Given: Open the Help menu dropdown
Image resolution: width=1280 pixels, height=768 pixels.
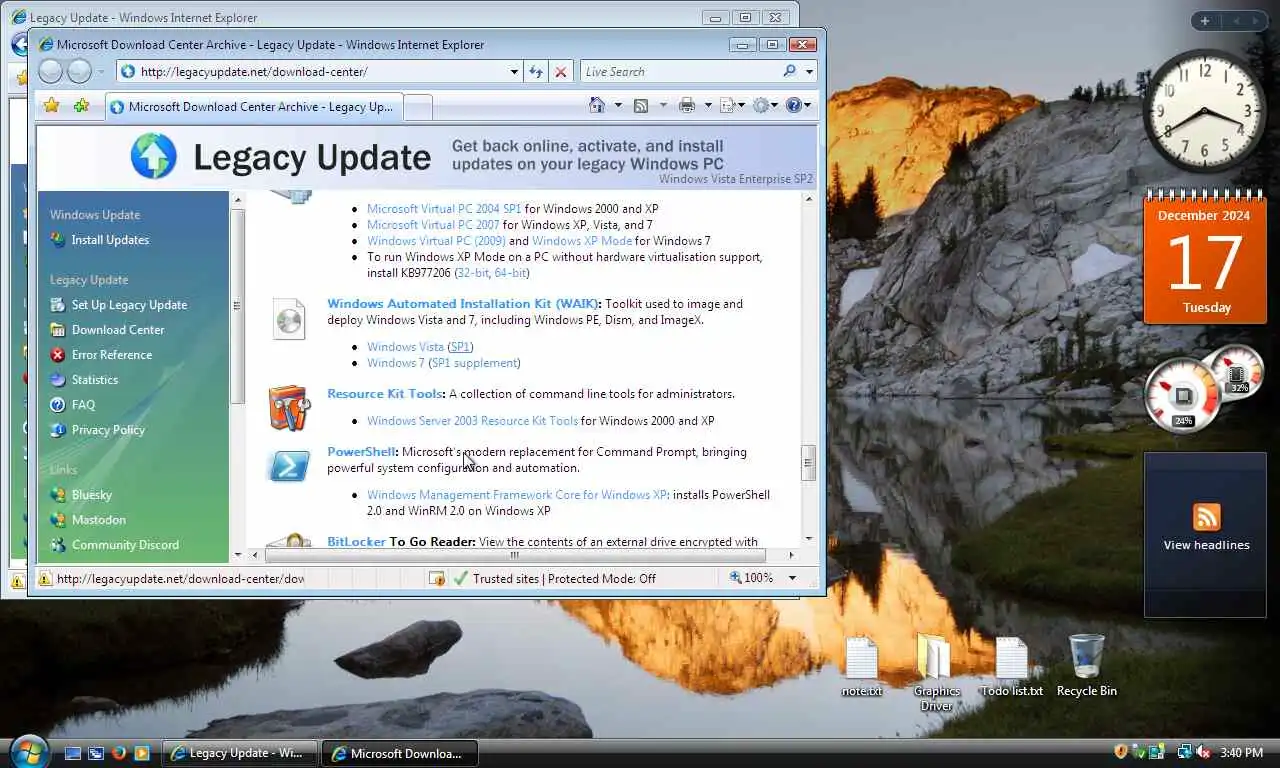Looking at the screenshot, I should pos(799,105).
